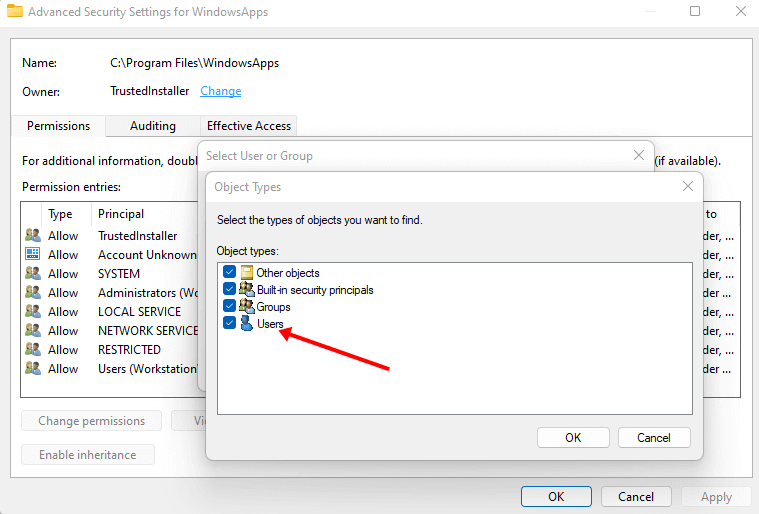Click the Administrators entry group icon
Screen dimensions: 759x514
[x=33, y=292]
